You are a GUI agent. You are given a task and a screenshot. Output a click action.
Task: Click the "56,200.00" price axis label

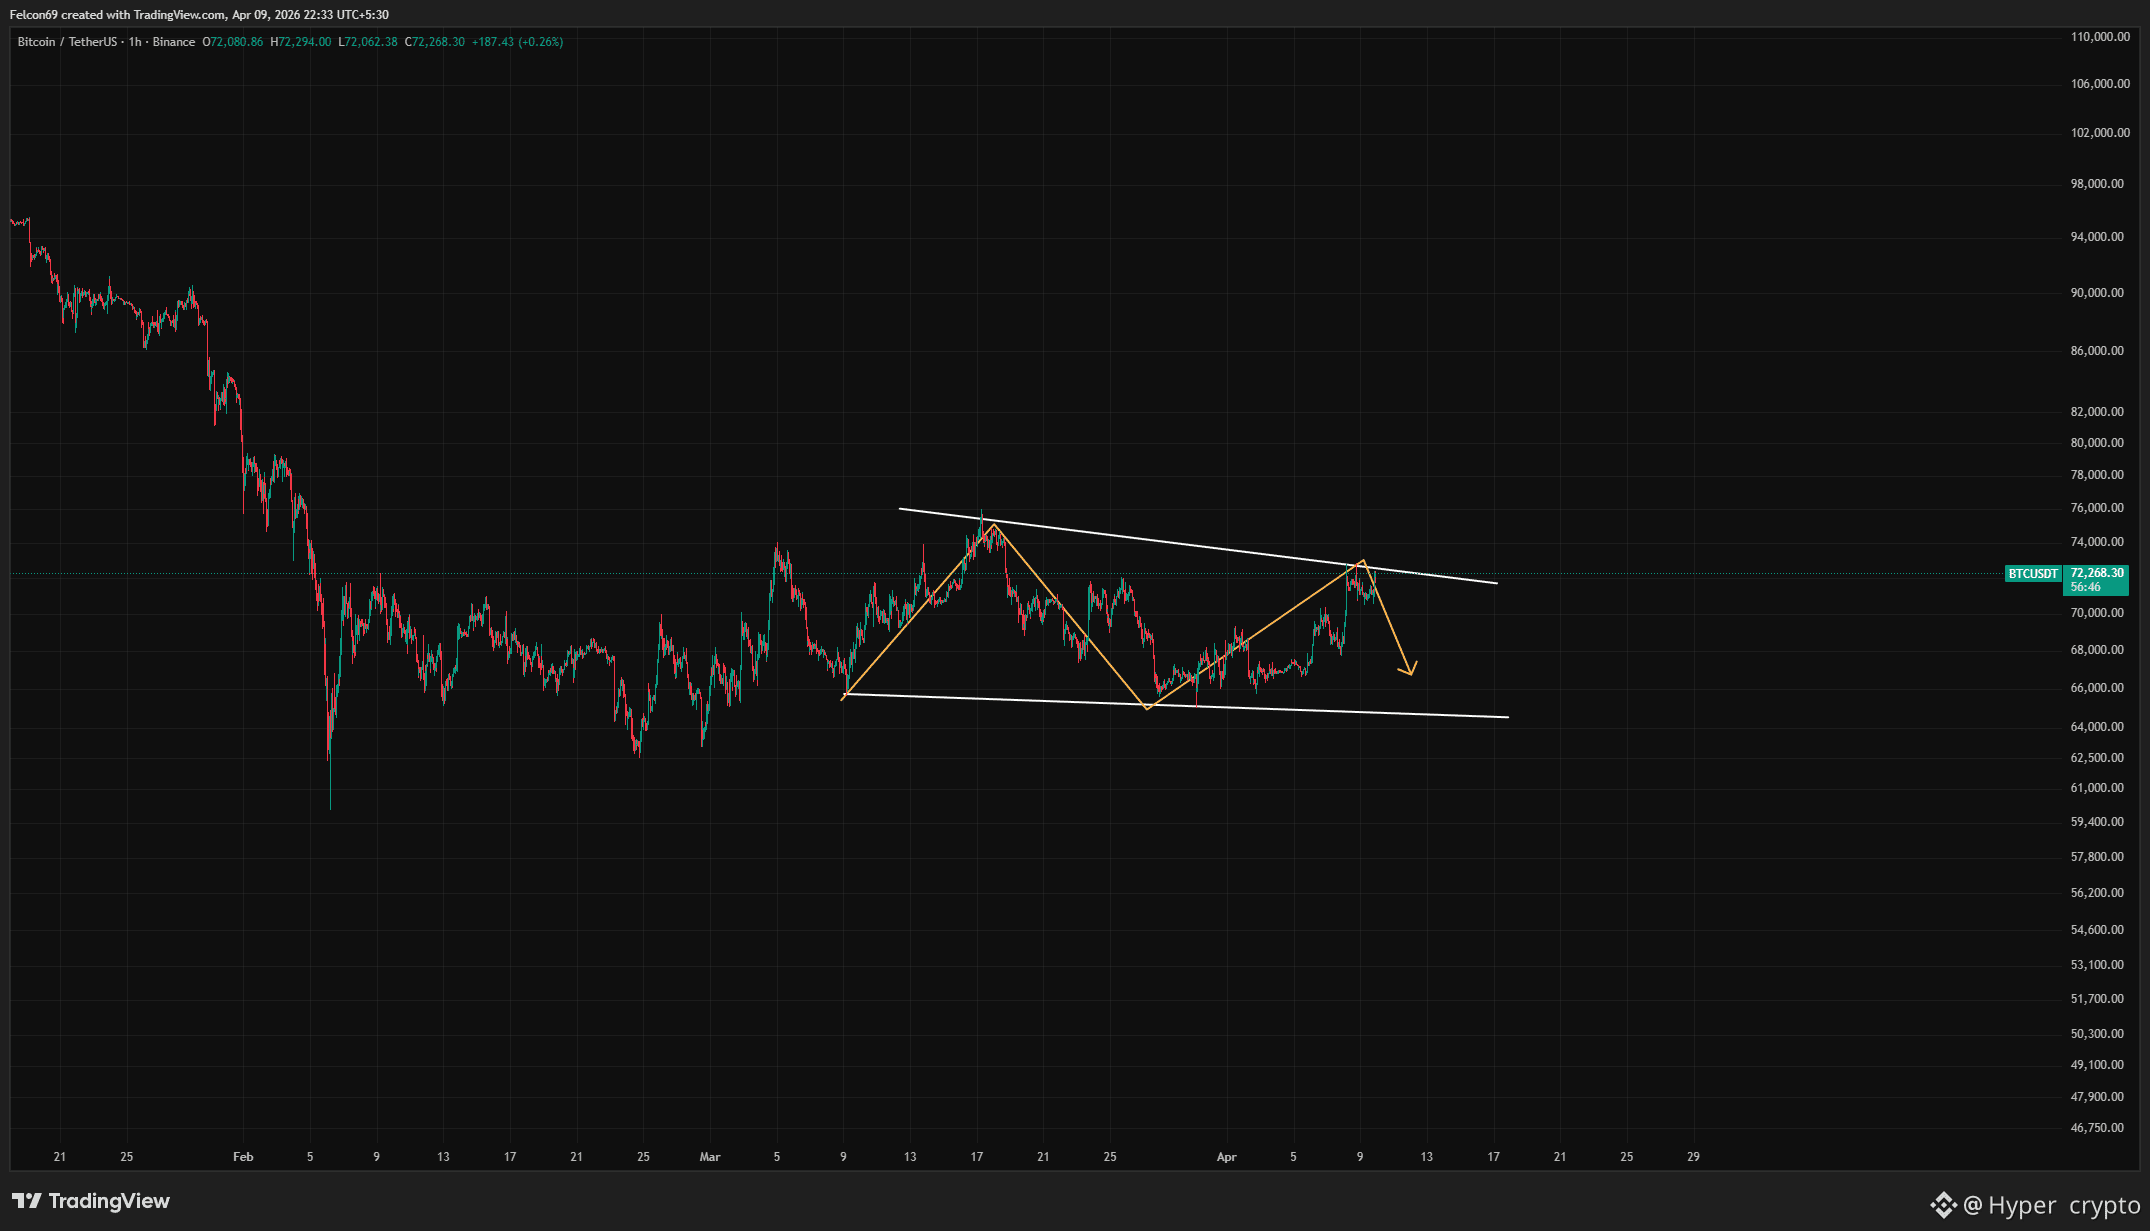pos(2097,893)
